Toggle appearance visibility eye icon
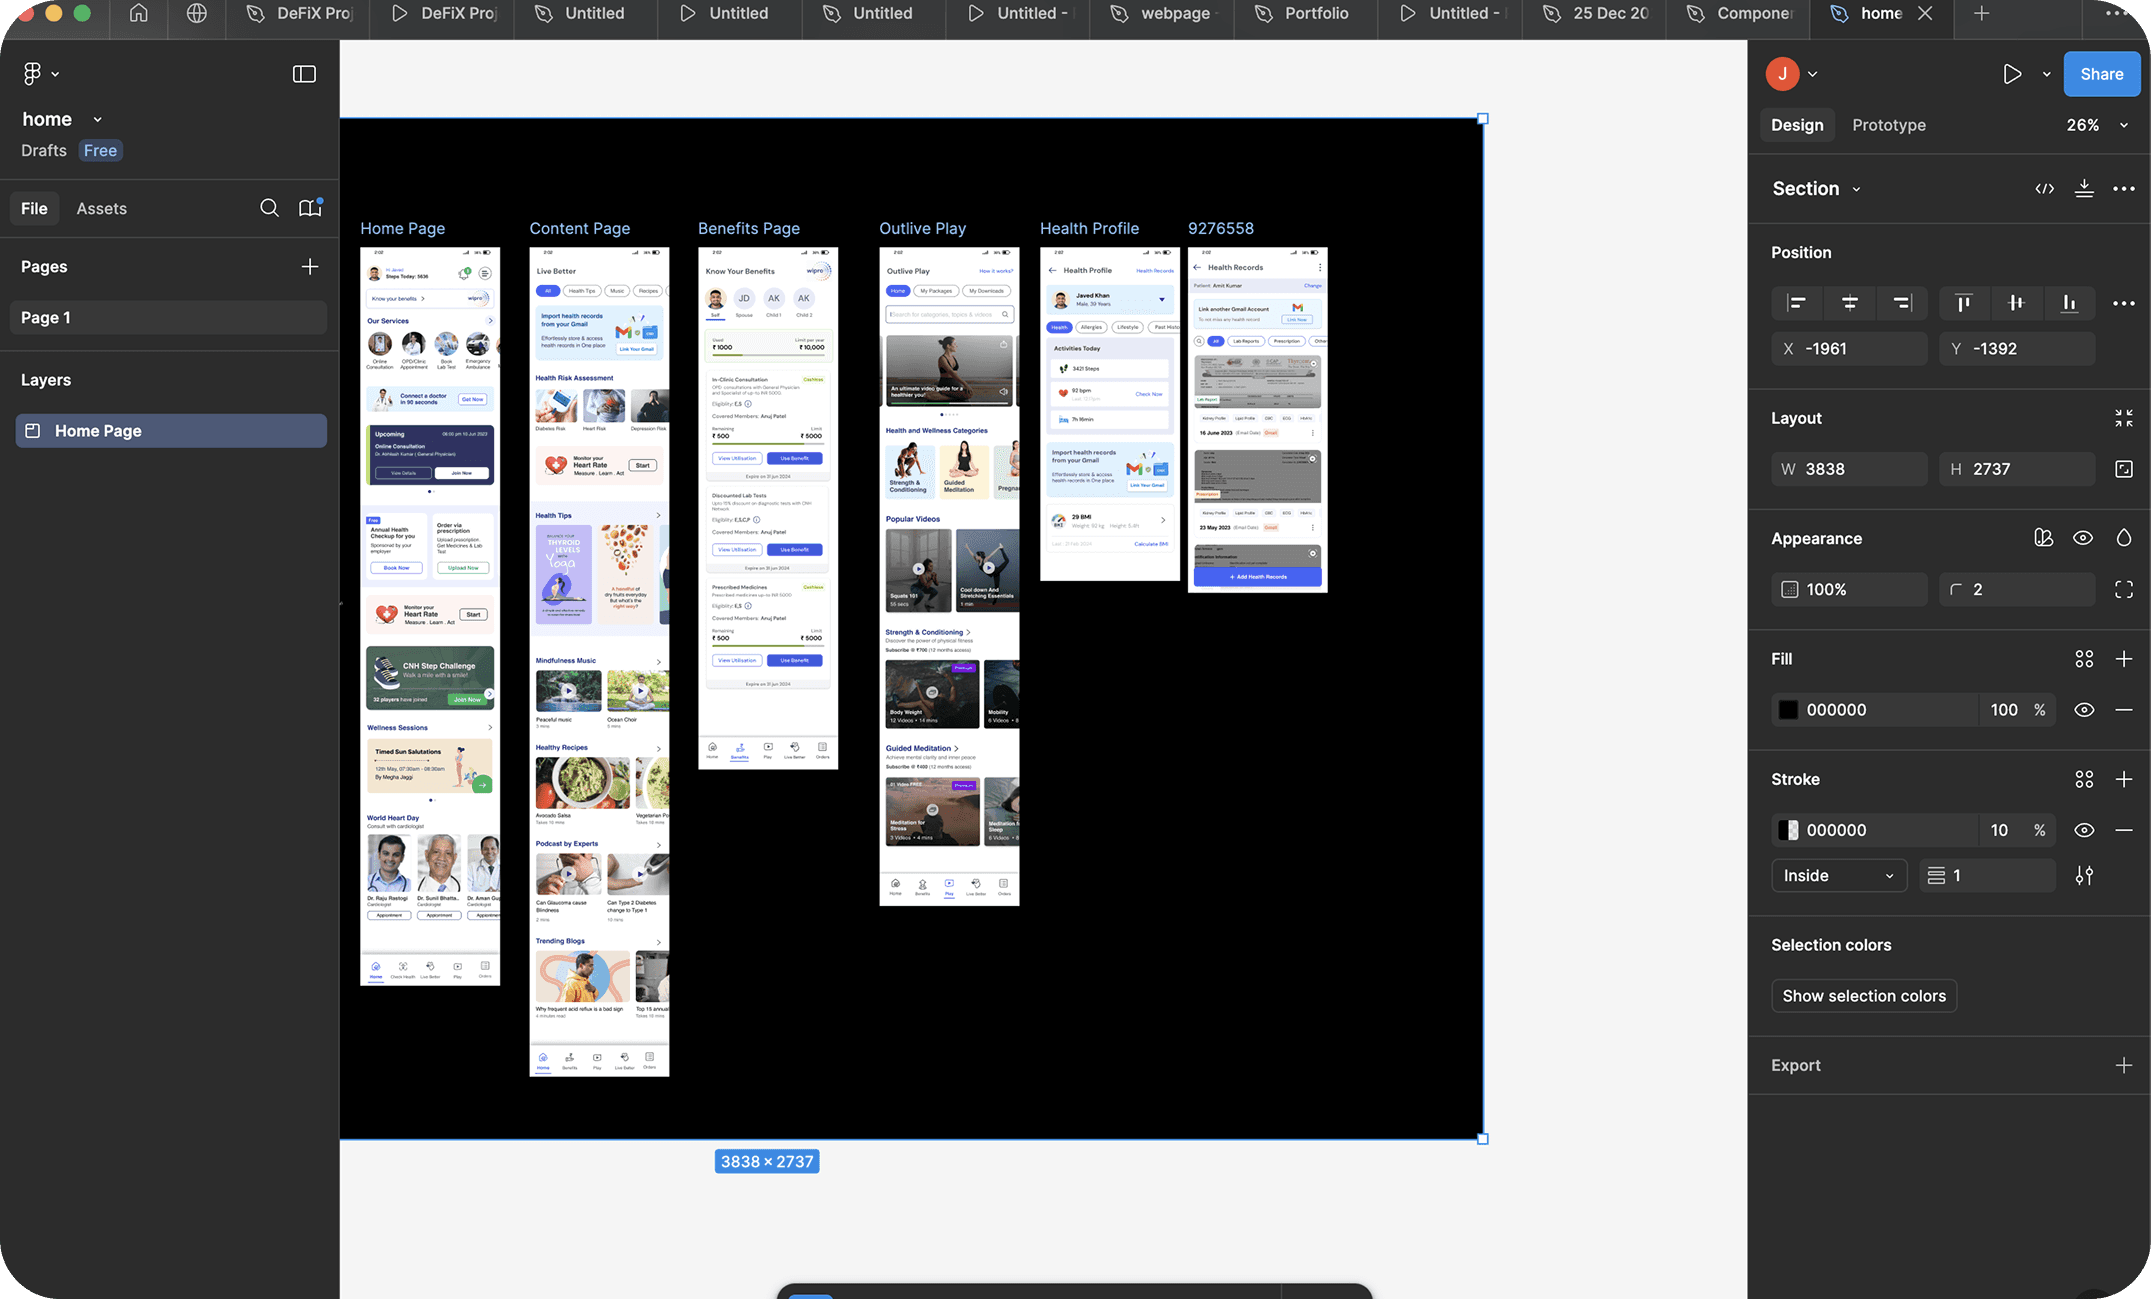Viewport: 2151px width, 1299px height. (2083, 538)
